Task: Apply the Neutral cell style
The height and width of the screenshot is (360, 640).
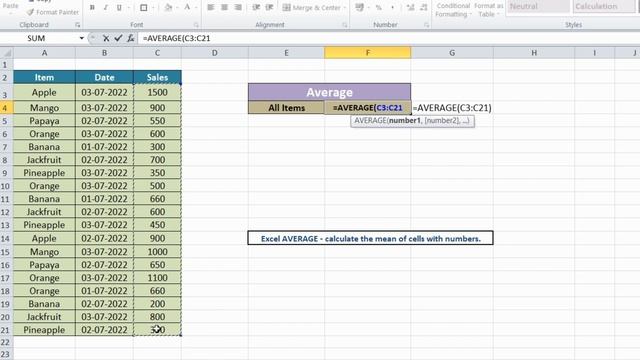Action: tap(538, 7)
